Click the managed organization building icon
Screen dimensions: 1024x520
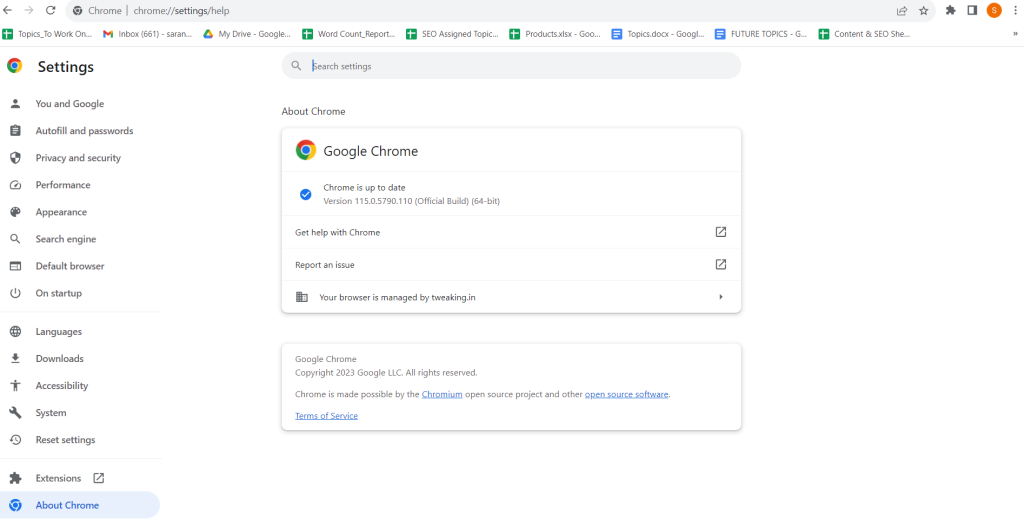pos(302,297)
